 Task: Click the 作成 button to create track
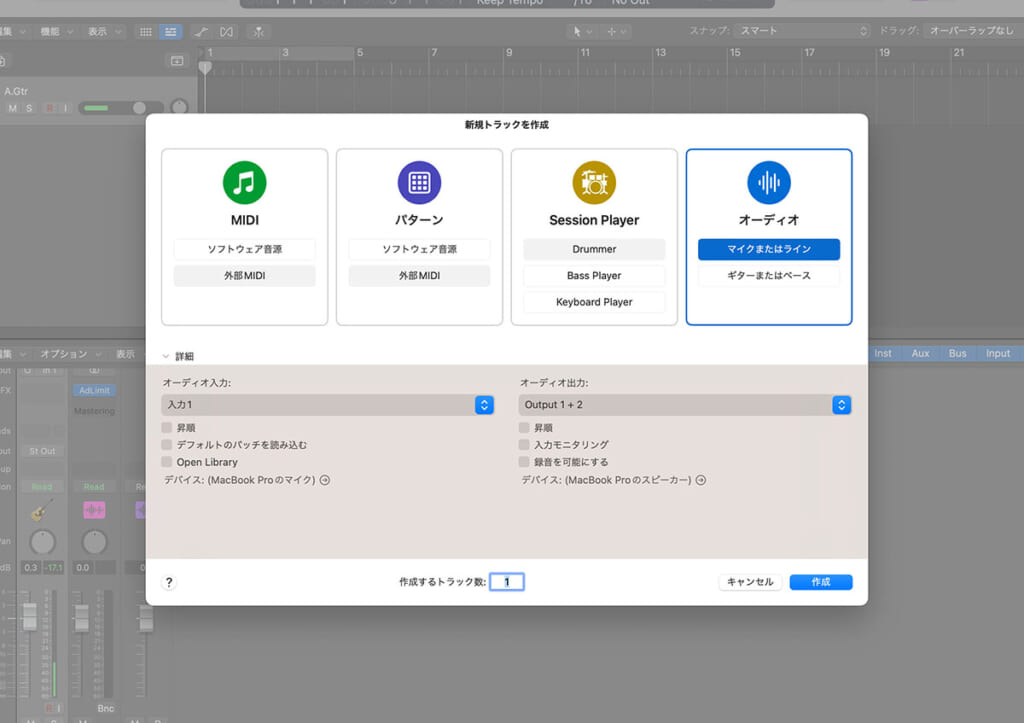[820, 581]
